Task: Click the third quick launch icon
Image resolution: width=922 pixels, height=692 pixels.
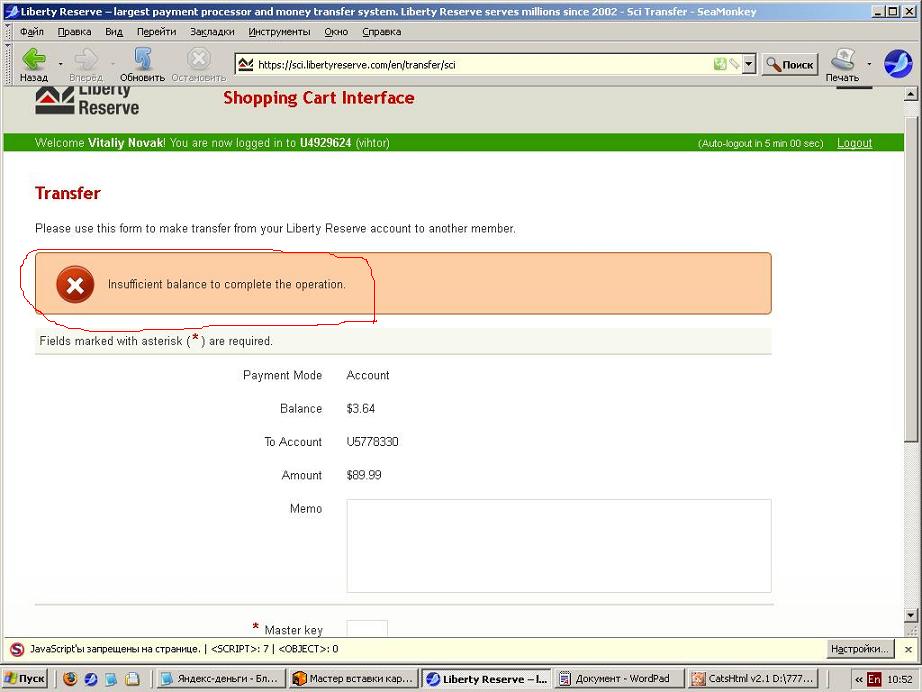Action: (x=111, y=679)
